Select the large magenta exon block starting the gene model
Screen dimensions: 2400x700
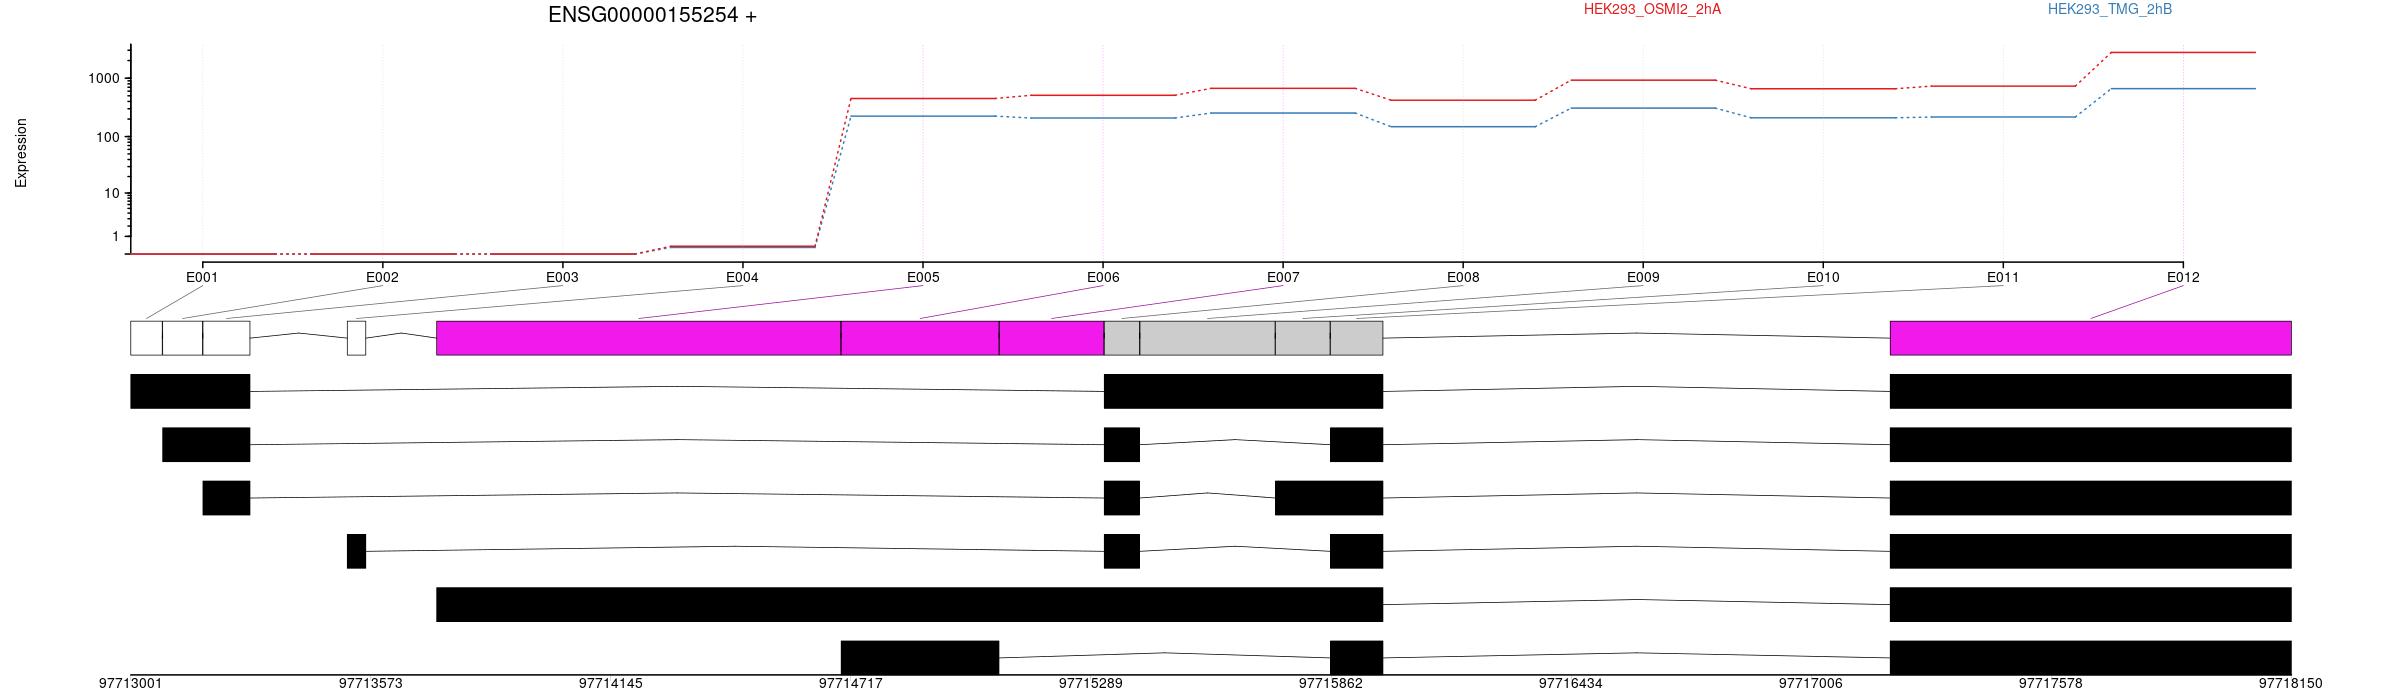pos(639,338)
